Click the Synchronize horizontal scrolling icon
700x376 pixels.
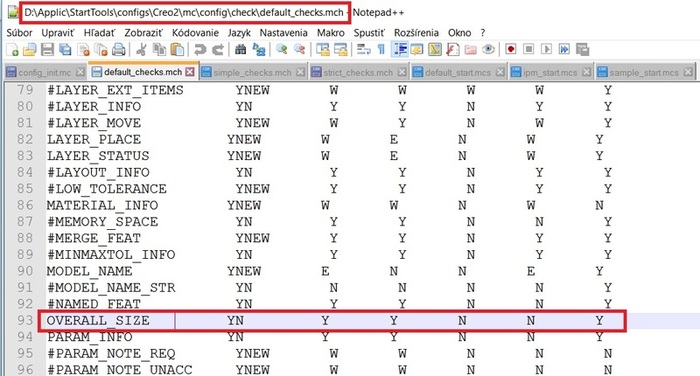click(x=340, y=50)
